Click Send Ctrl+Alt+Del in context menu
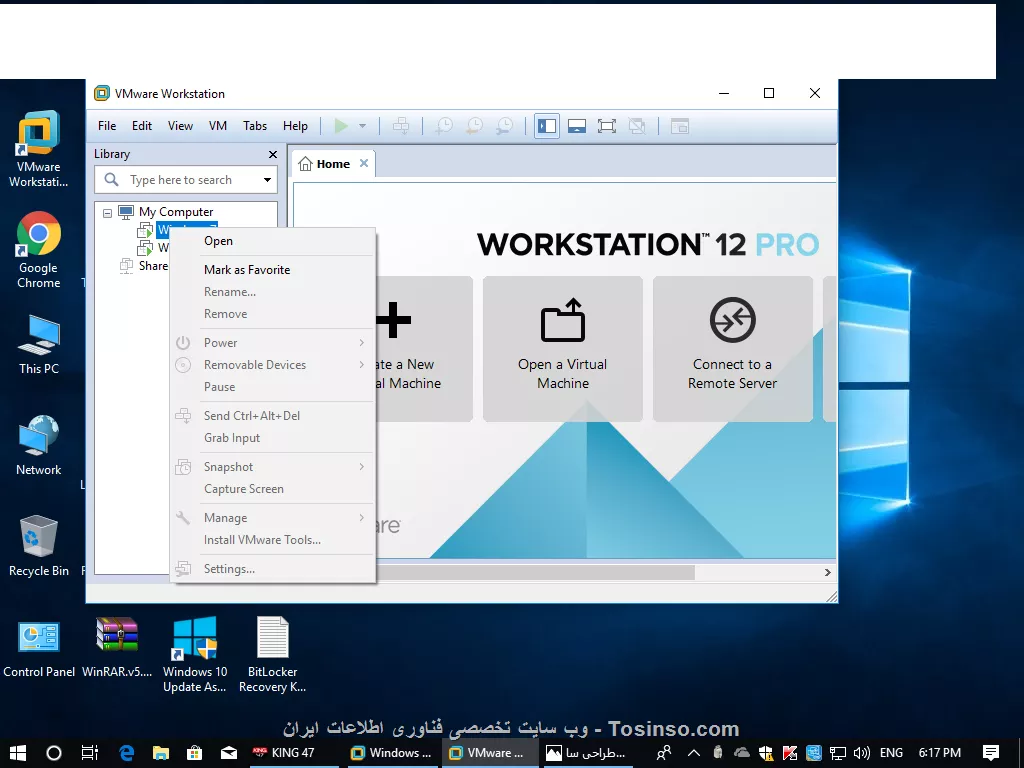The image size is (1024, 768). coord(272,416)
